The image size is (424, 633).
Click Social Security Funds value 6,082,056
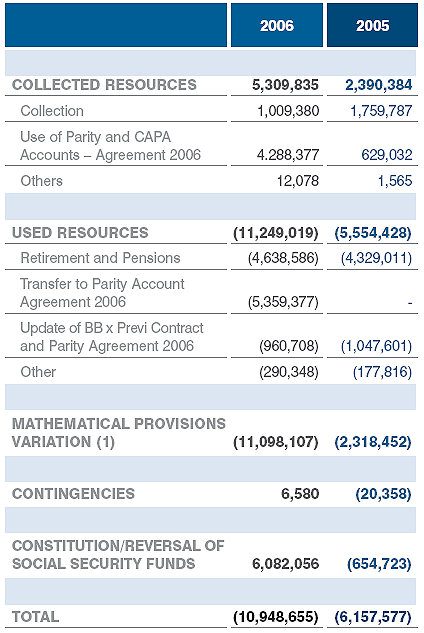tap(285, 564)
